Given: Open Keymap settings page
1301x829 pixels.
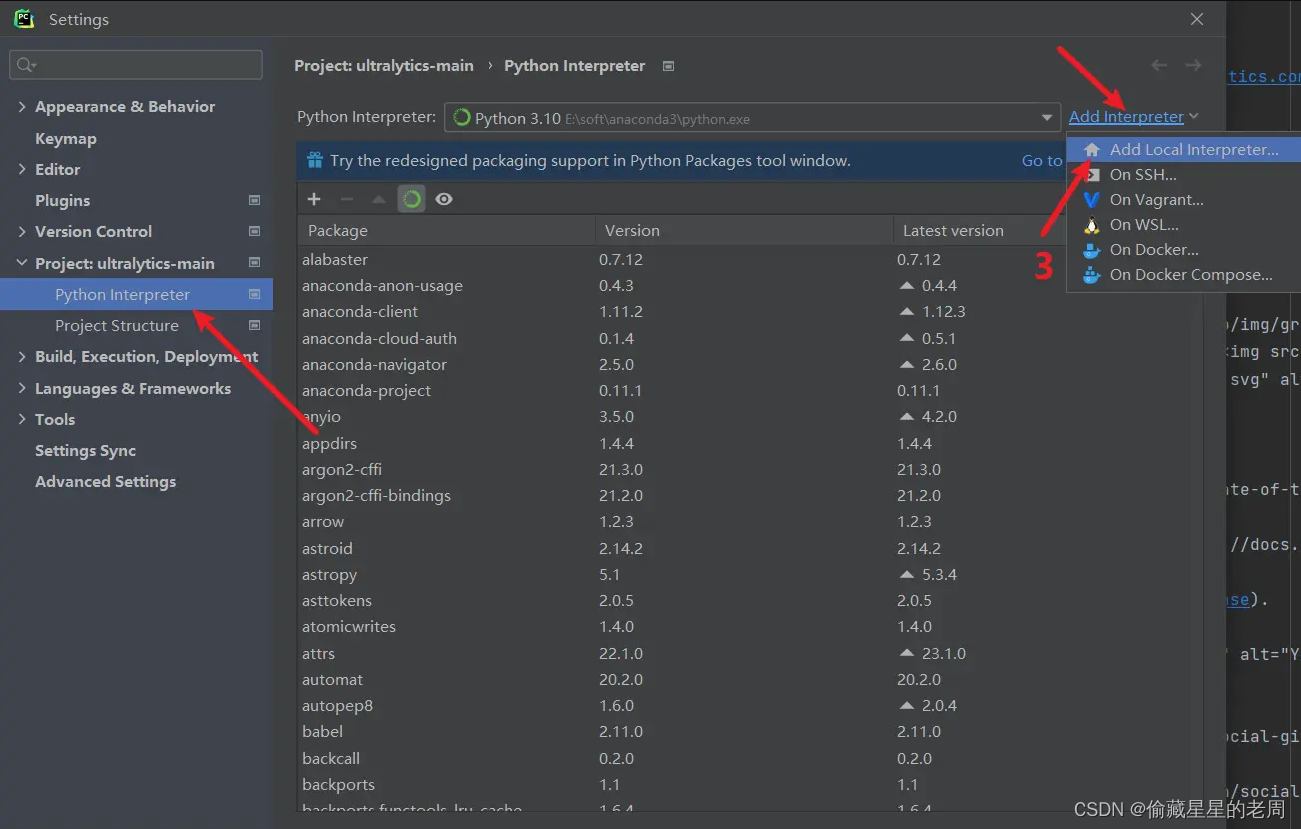Looking at the screenshot, I should click(x=66, y=138).
